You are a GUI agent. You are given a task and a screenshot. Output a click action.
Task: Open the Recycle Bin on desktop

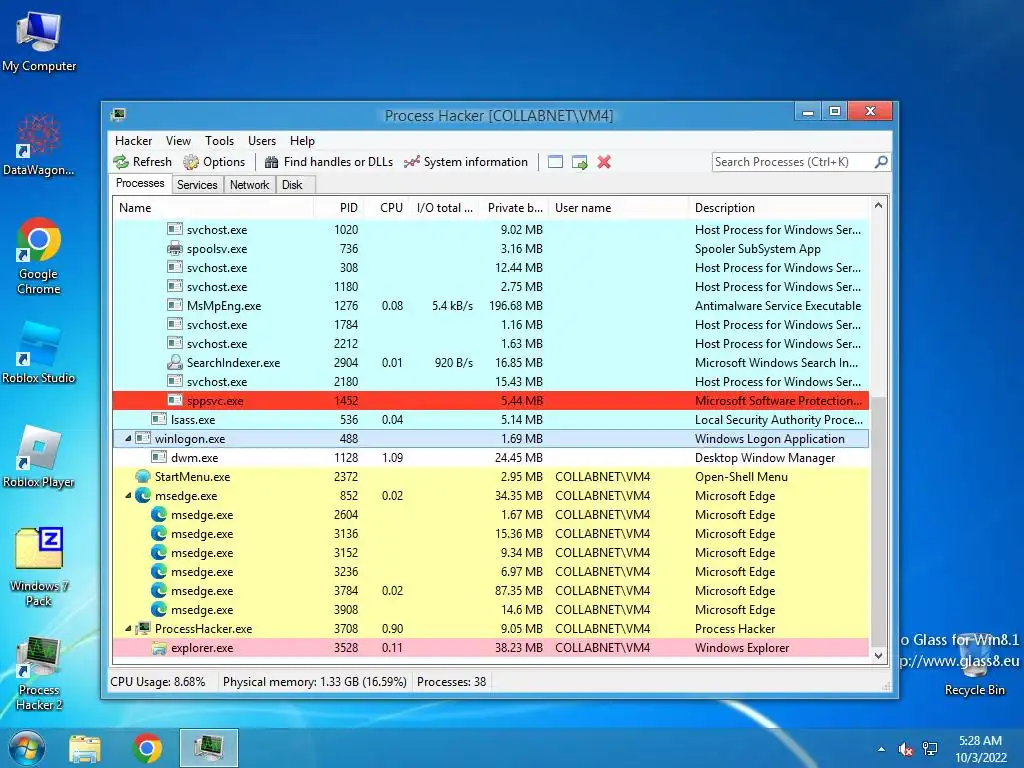pos(974,666)
